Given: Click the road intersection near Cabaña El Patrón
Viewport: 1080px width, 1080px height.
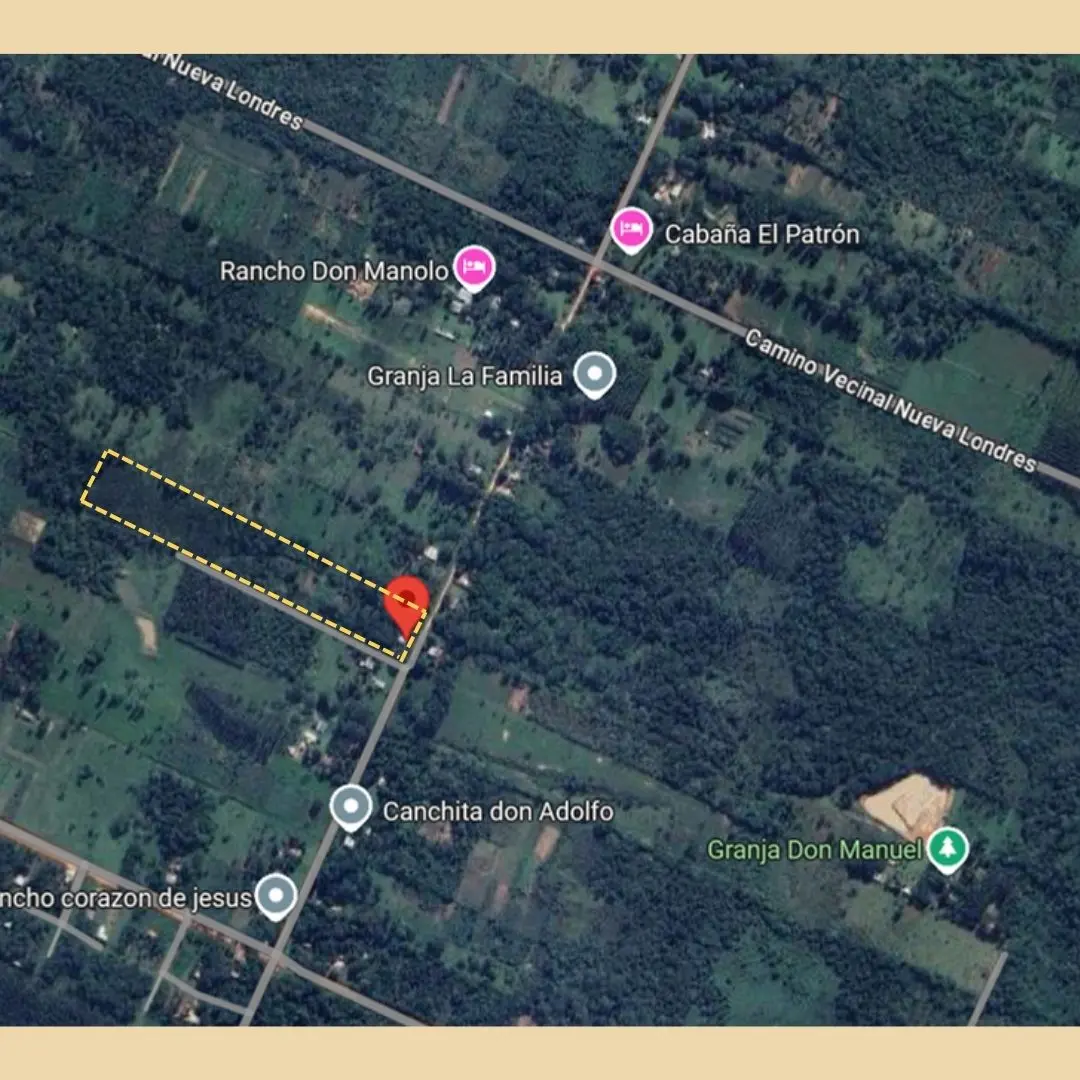Looking at the screenshot, I should pos(596,265).
